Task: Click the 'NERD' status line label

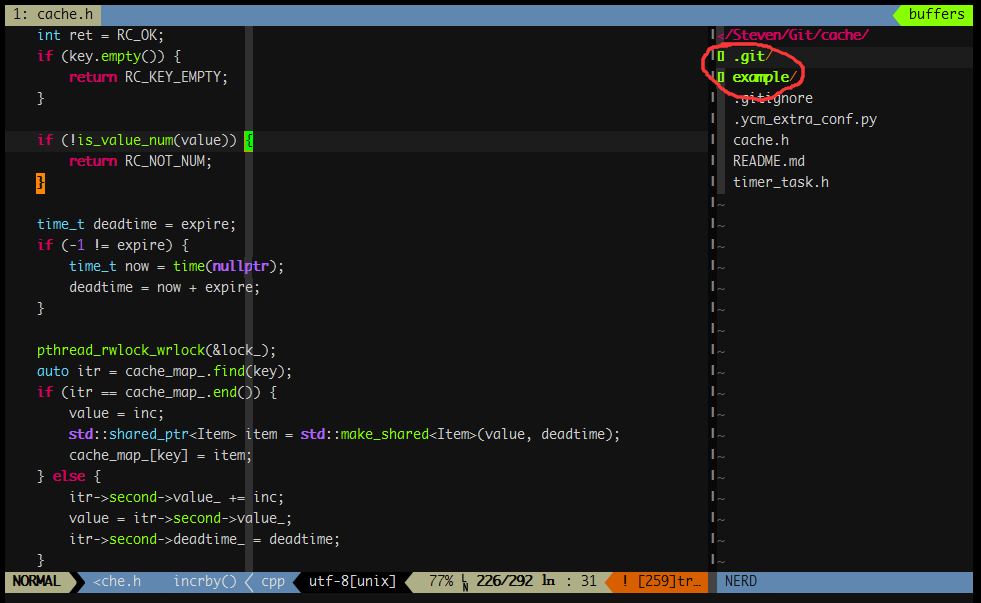Action: coord(741,581)
